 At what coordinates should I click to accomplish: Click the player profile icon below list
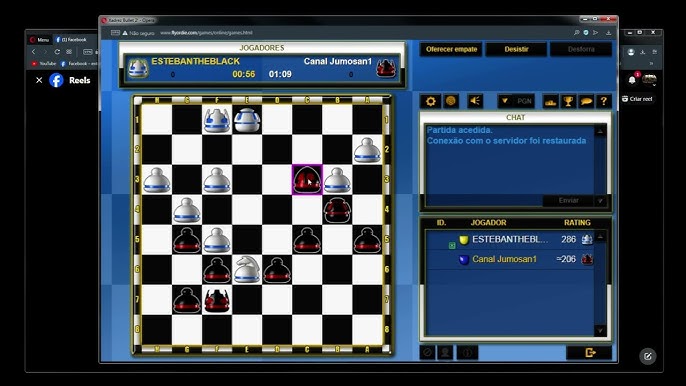click(445, 352)
